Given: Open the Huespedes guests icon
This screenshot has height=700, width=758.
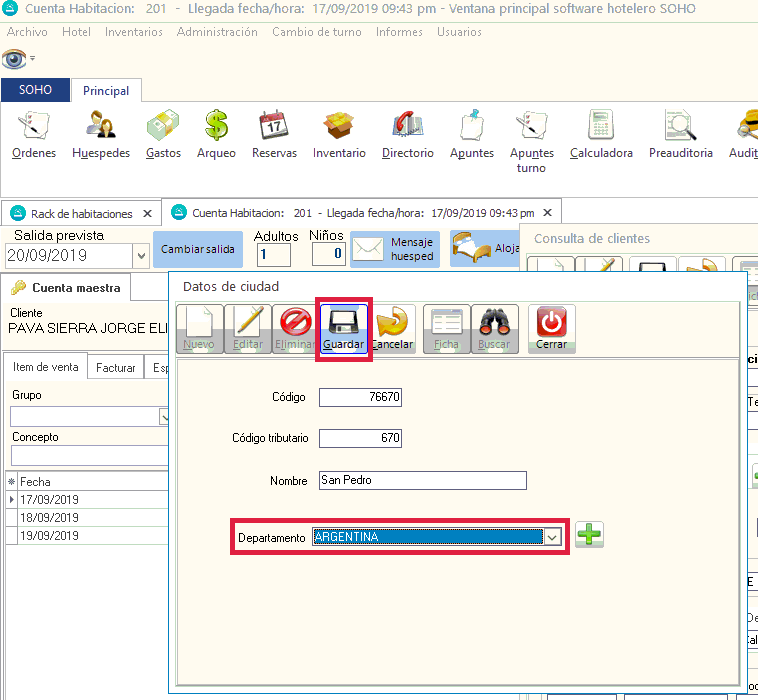Looking at the screenshot, I should (100, 126).
